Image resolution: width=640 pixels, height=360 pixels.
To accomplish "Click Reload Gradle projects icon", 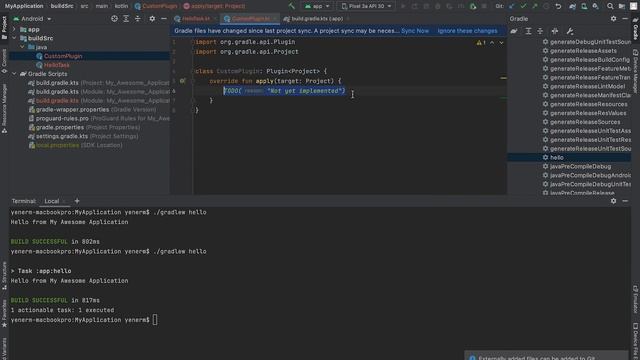I will pyautogui.click(x=514, y=31).
